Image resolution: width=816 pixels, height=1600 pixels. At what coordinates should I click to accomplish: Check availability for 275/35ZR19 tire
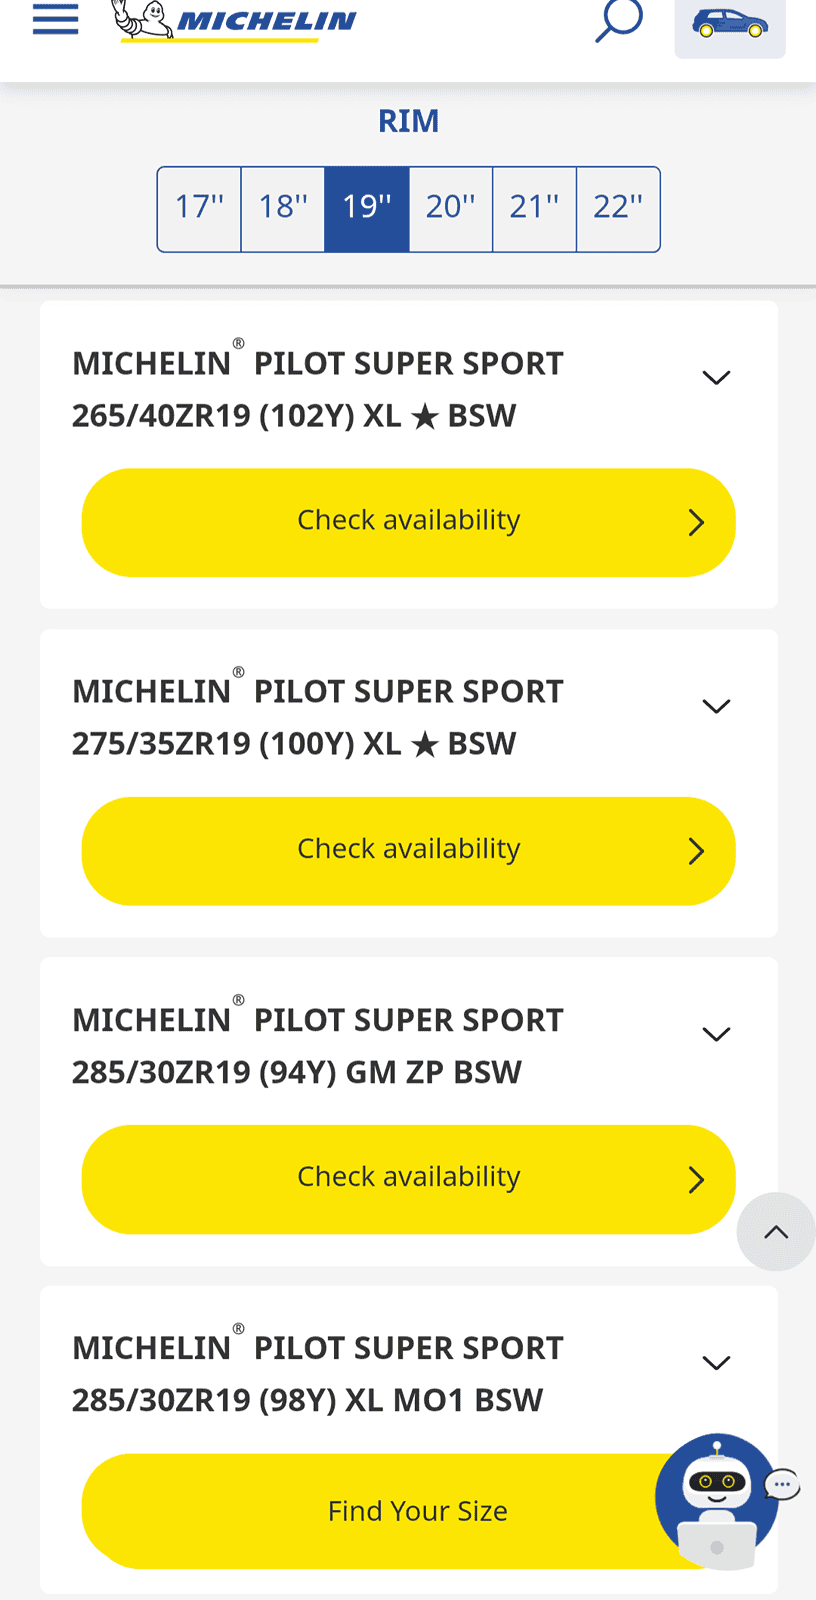point(408,851)
